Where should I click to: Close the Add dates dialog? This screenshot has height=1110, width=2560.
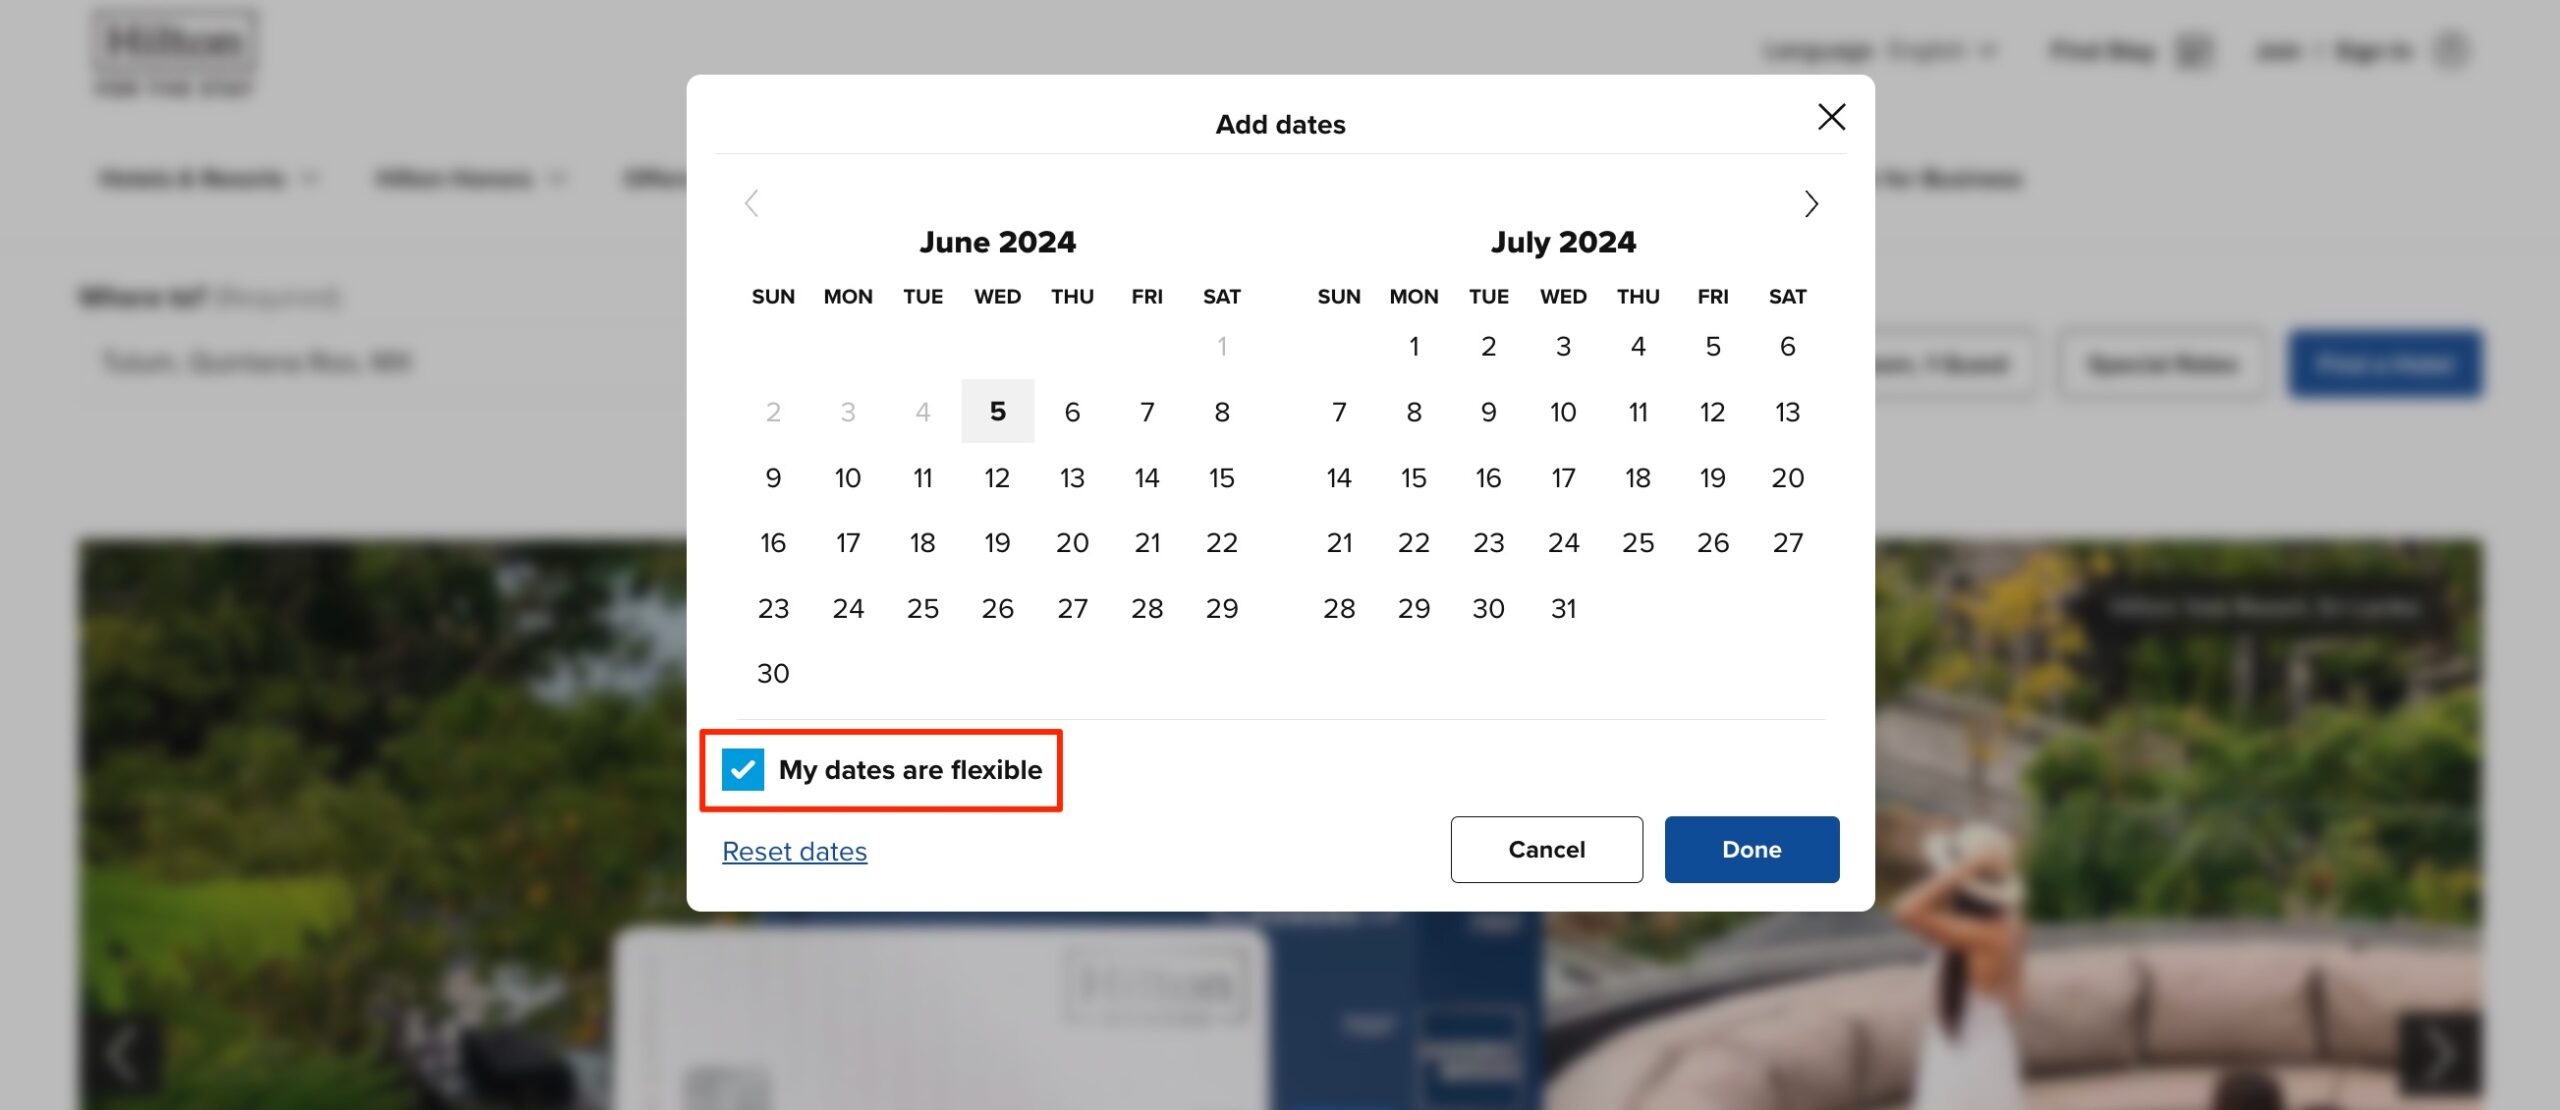pyautogui.click(x=1831, y=117)
